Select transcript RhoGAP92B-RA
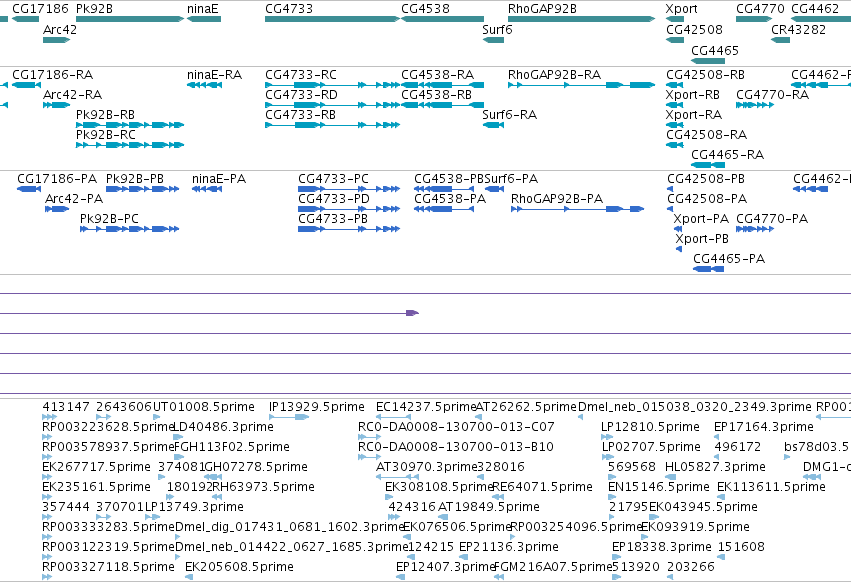The height and width of the screenshot is (582, 851). pyautogui.click(x=554, y=74)
